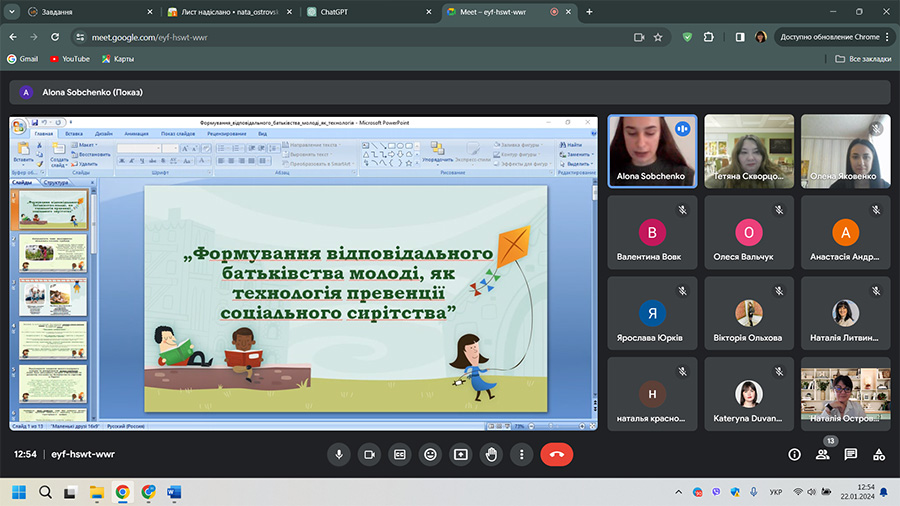
Task: Show the participants list panel
Action: point(822,454)
